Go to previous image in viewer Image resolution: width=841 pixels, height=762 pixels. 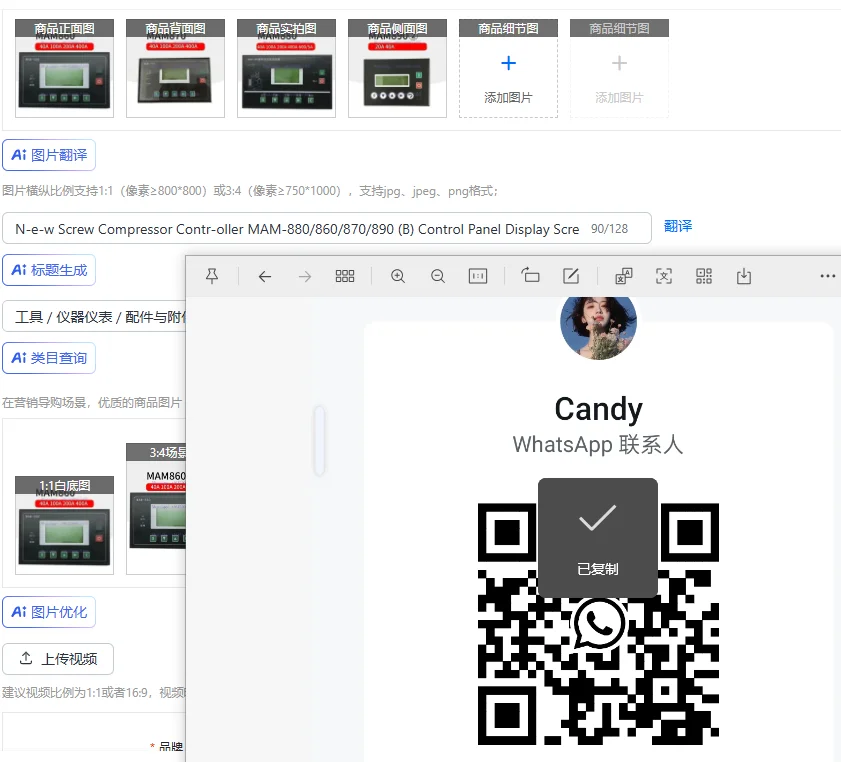pos(264,276)
